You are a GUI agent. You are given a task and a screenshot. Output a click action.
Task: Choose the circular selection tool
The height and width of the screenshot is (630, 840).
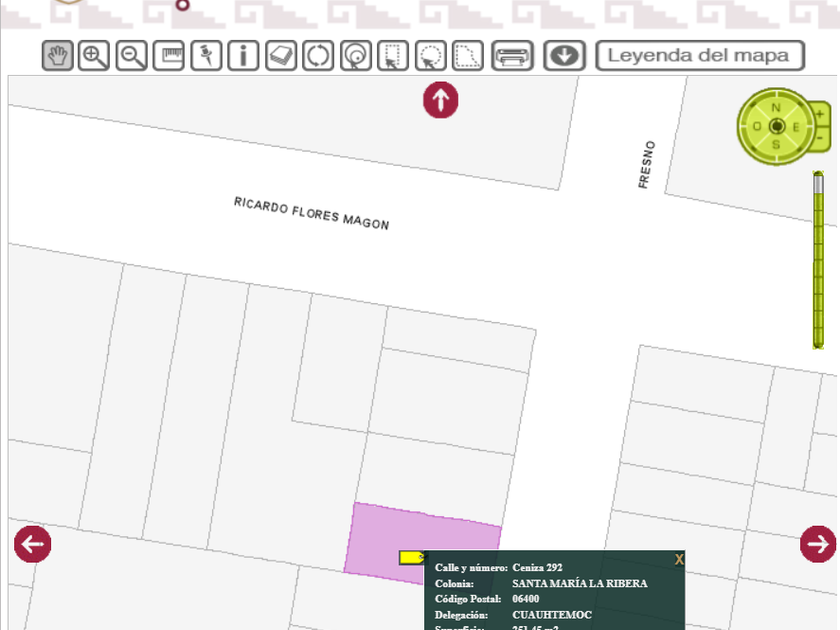(430, 56)
